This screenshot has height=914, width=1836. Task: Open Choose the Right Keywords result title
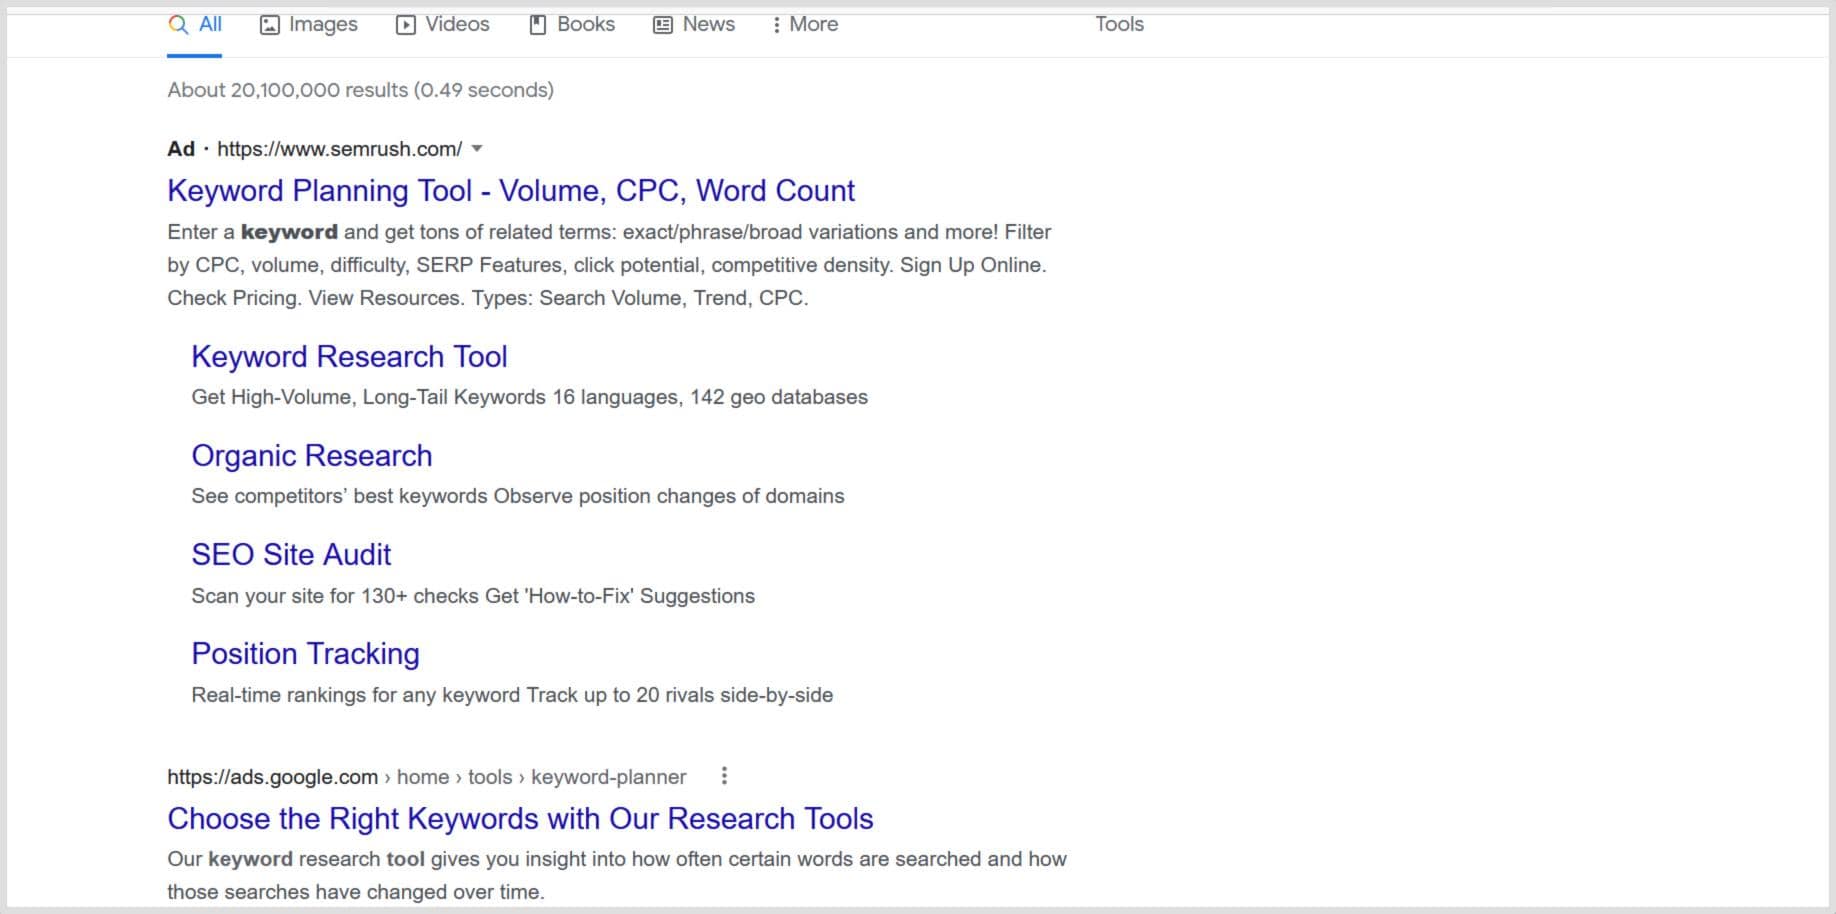pyautogui.click(x=520, y=818)
